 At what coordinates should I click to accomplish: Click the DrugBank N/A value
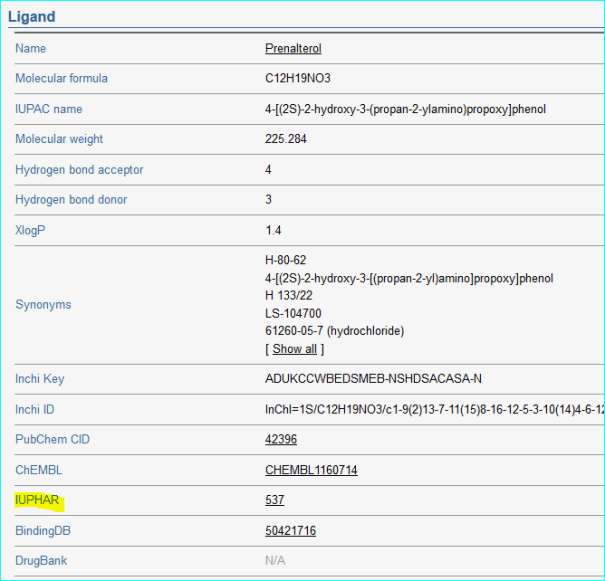(x=275, y=561)
